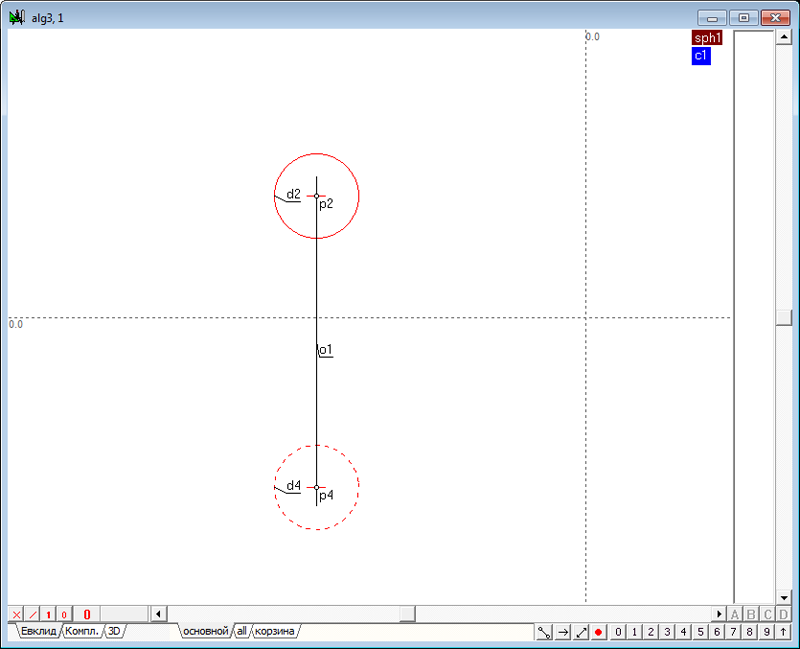Click the o1 line label

pos(326,350)
